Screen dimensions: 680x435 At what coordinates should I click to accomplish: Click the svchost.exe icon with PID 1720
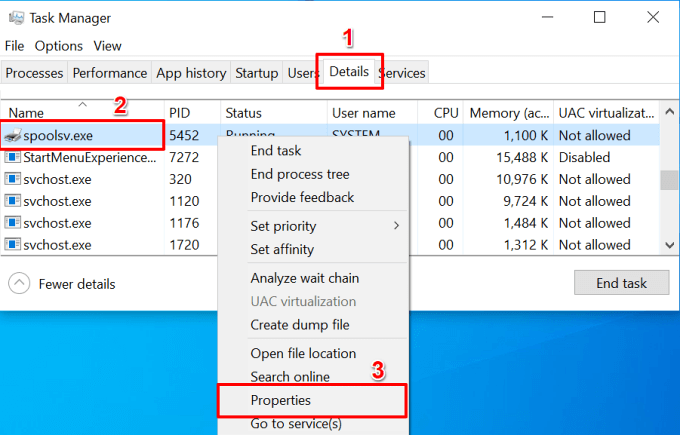pyautogui.click(x=13, y=245)
